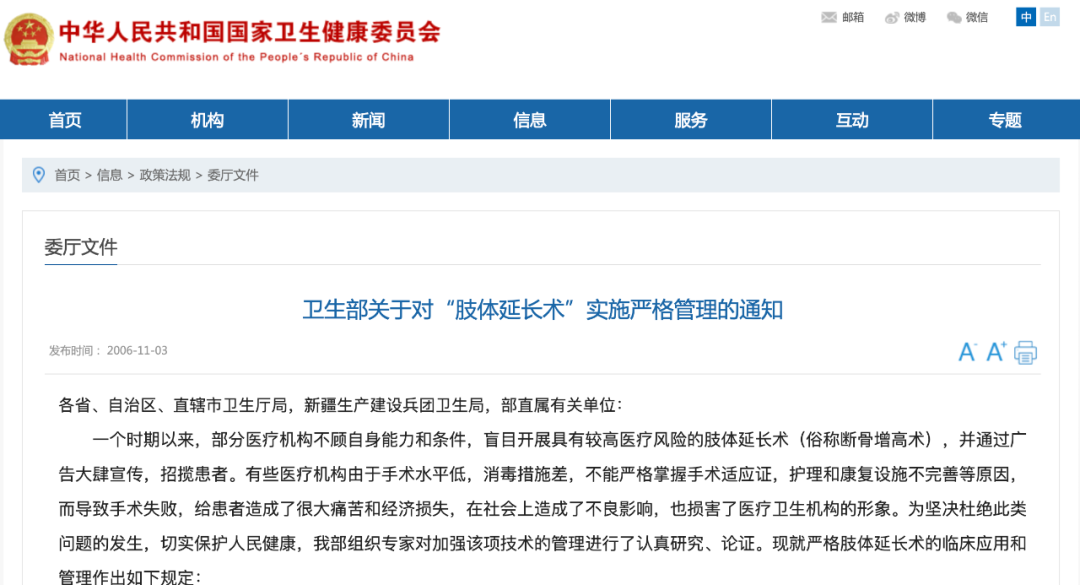This screenshot has height=585, width=1080.
Task: Click the WeChat icon in header
Action: point(954,17)
